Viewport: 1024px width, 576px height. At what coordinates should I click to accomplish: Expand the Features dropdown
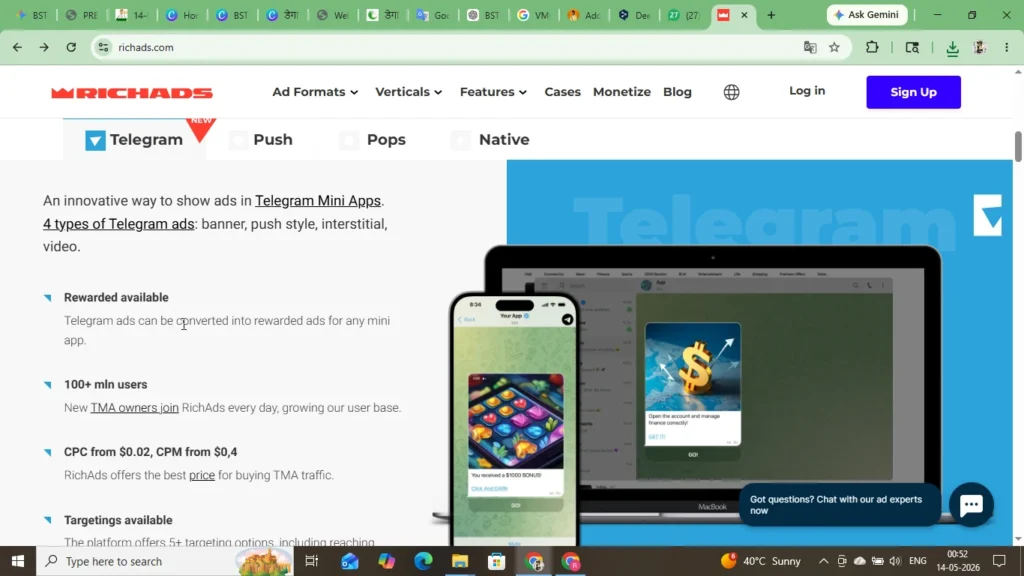493,92
